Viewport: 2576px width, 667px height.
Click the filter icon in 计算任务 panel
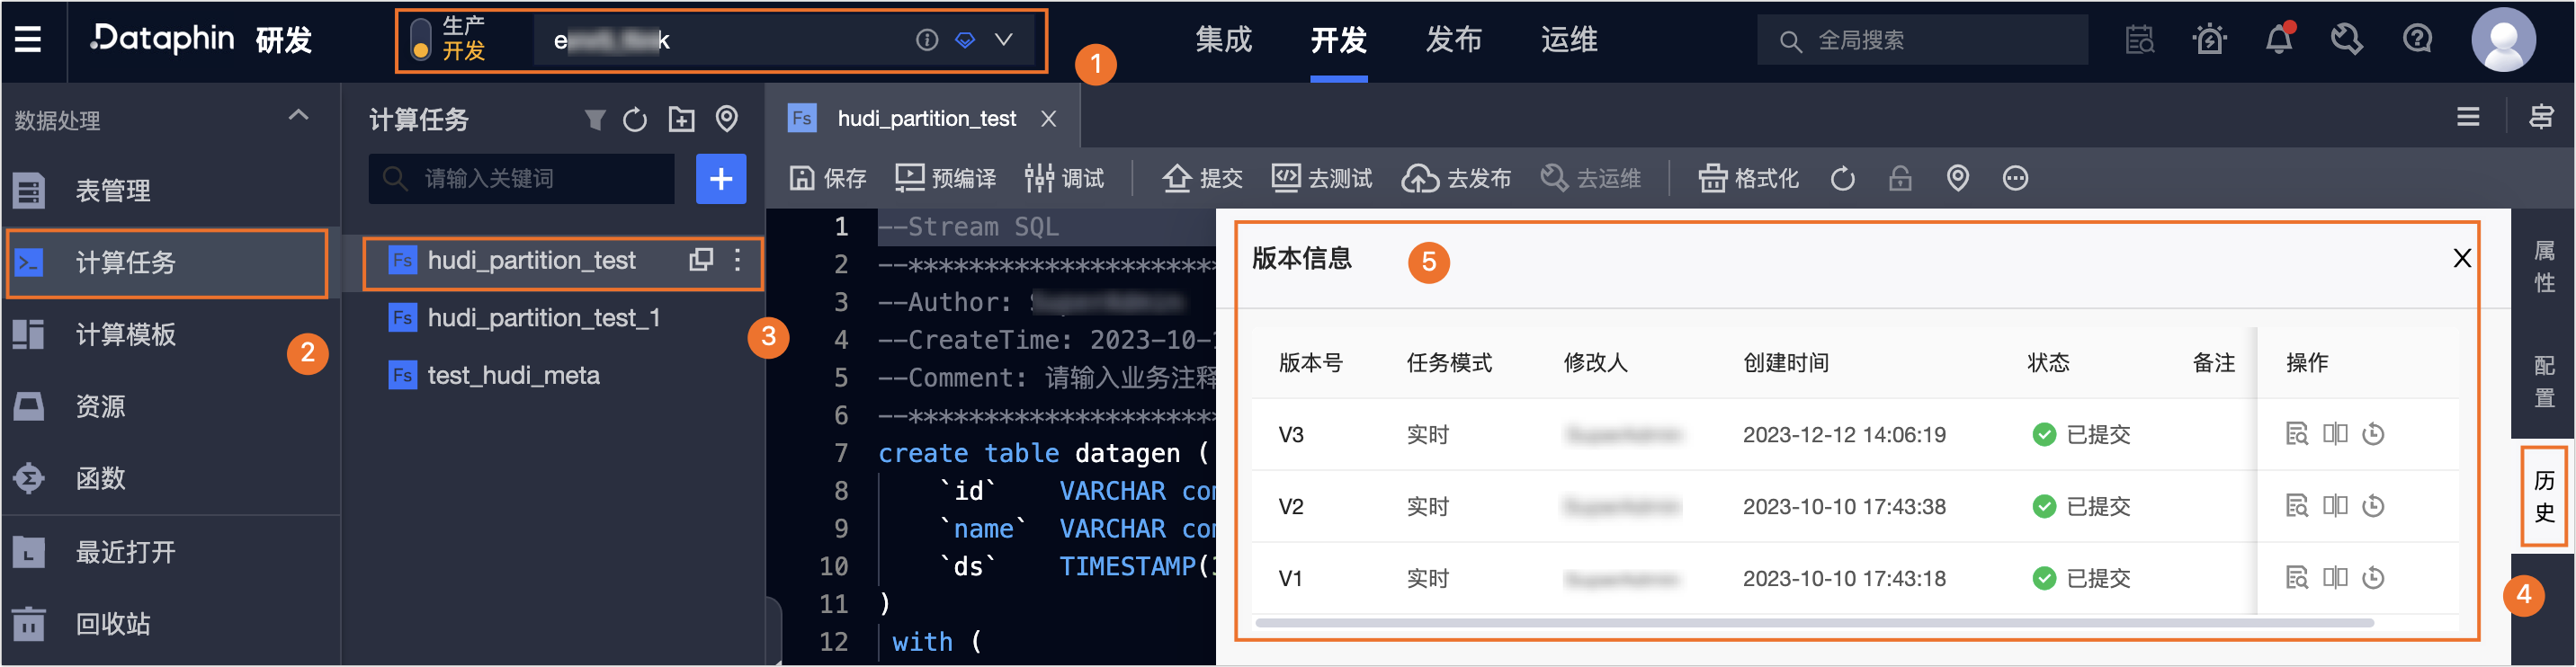[x=595, y=120]
